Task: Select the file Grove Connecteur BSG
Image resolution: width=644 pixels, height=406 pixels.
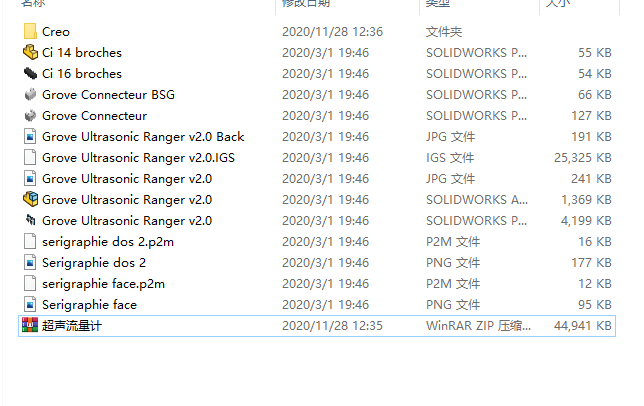Action: 108,94
